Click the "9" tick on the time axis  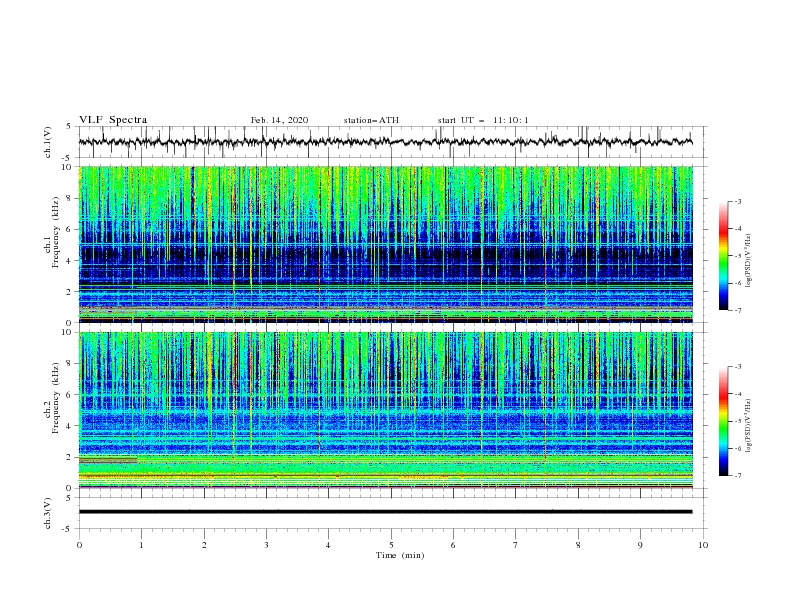pyautogui.click(x=640, y=545)
